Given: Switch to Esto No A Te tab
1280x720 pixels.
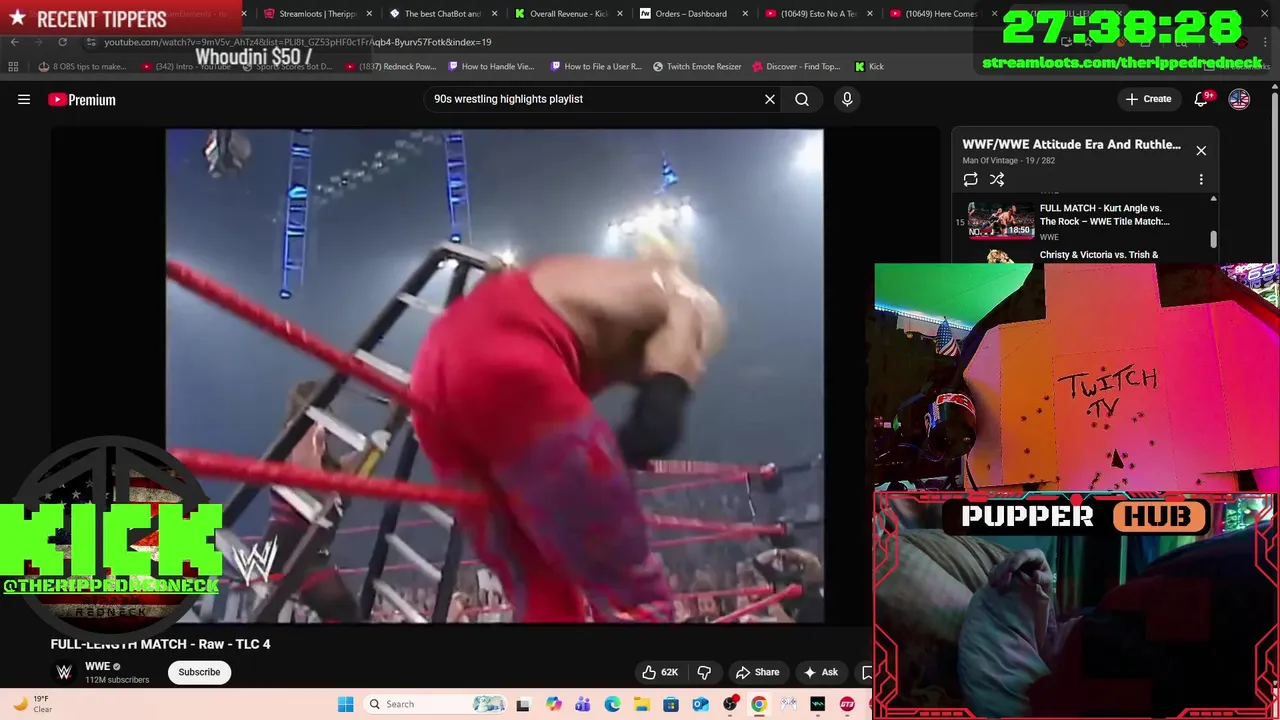Looking at the screenshot, I should pyautogui.click(x=818, y=14).
